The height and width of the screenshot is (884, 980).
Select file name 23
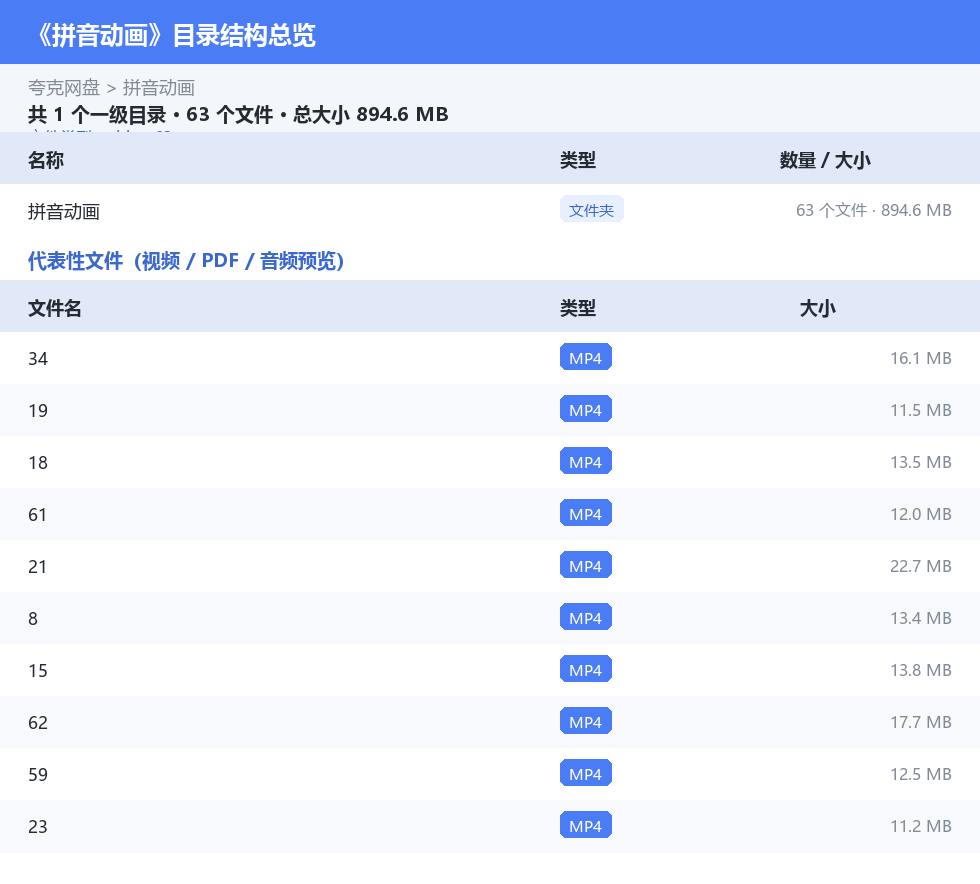[x=38, y=826]
